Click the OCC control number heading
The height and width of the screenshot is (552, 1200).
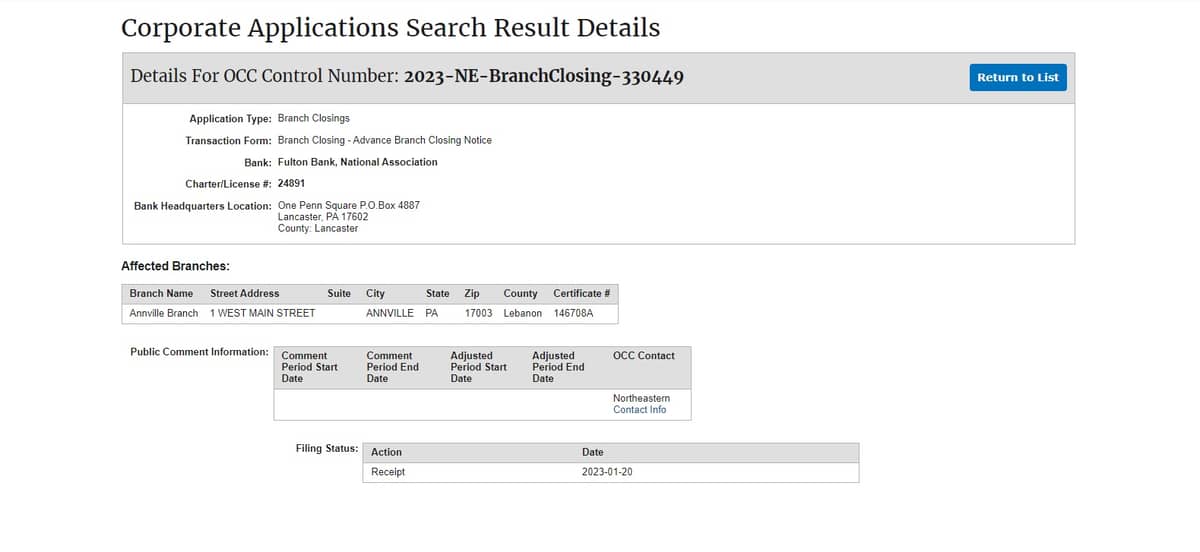coord(407,77)
